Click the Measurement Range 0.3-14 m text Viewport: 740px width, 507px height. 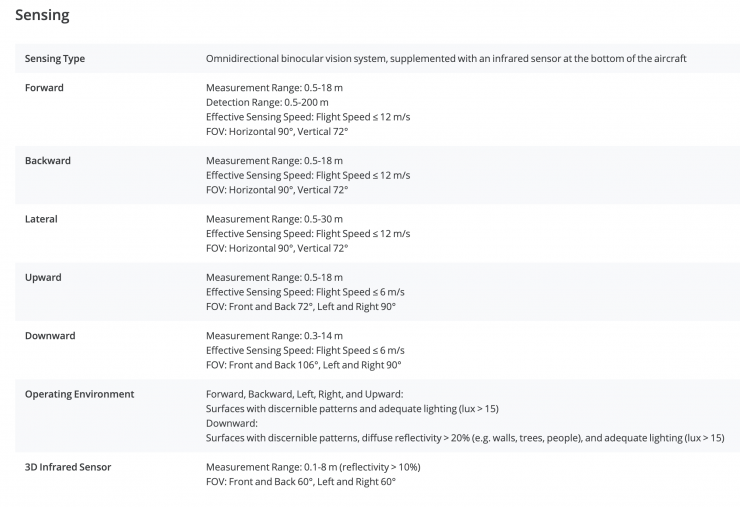point(274,336)
